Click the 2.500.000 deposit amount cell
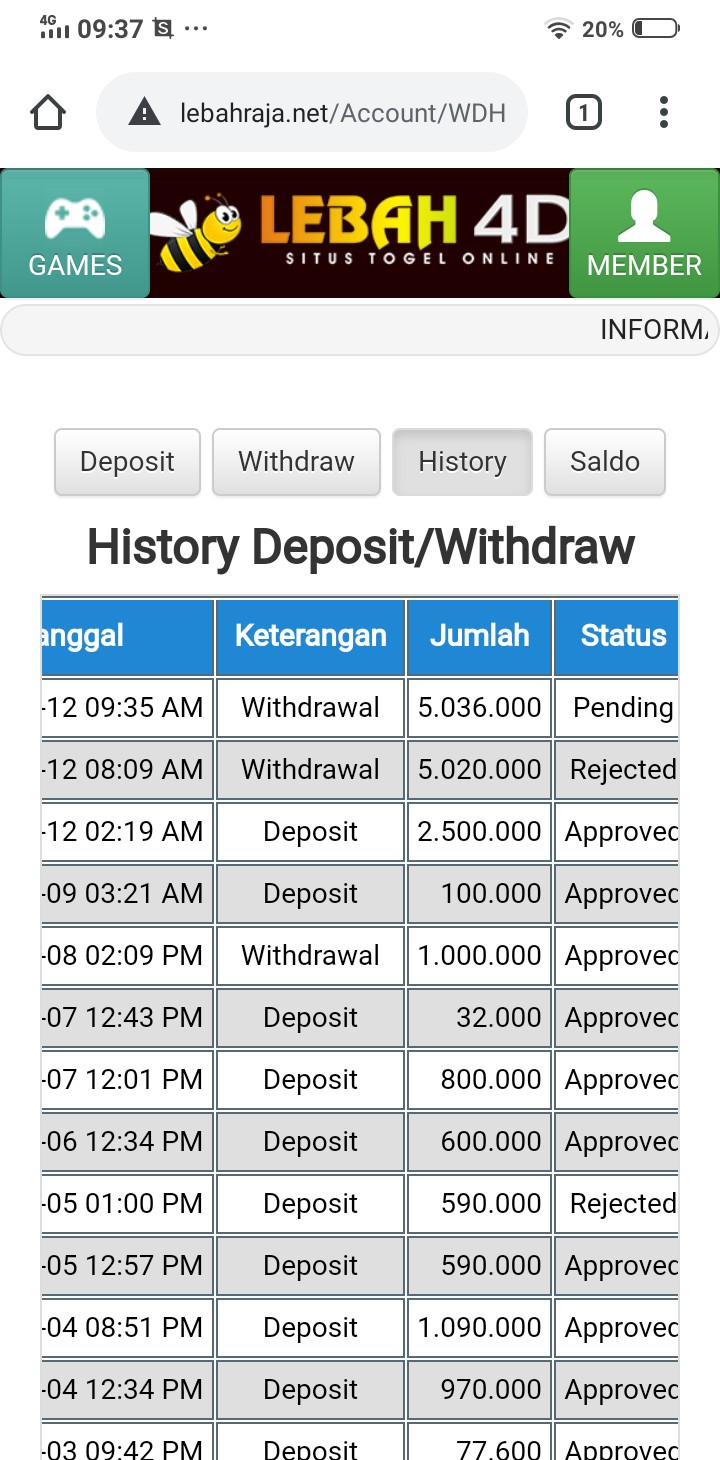This screenshot has height=1460, width=720. click(479, 832)
